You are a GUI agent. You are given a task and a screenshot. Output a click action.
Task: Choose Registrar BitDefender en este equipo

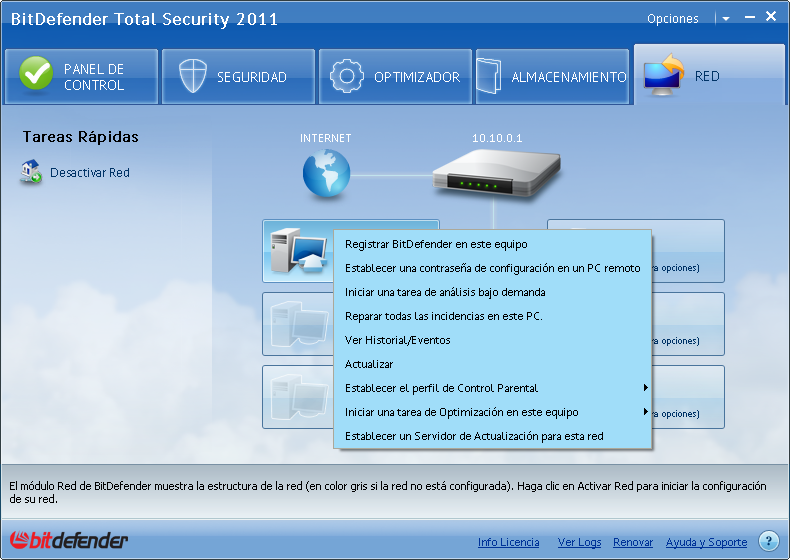point(436,244)
